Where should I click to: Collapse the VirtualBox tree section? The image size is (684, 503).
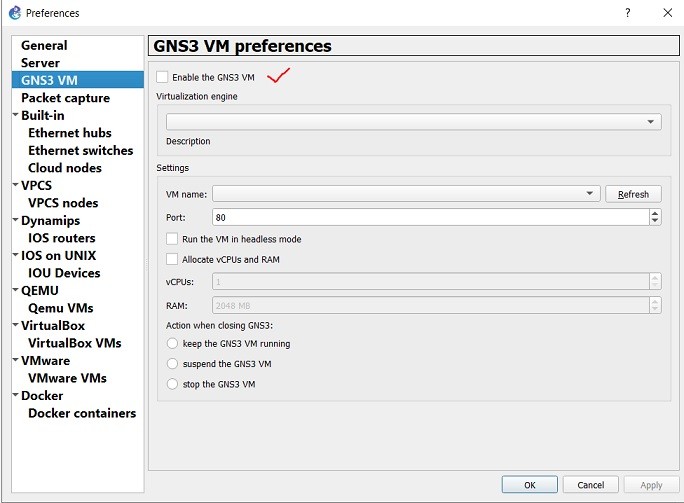click(16, 325)
